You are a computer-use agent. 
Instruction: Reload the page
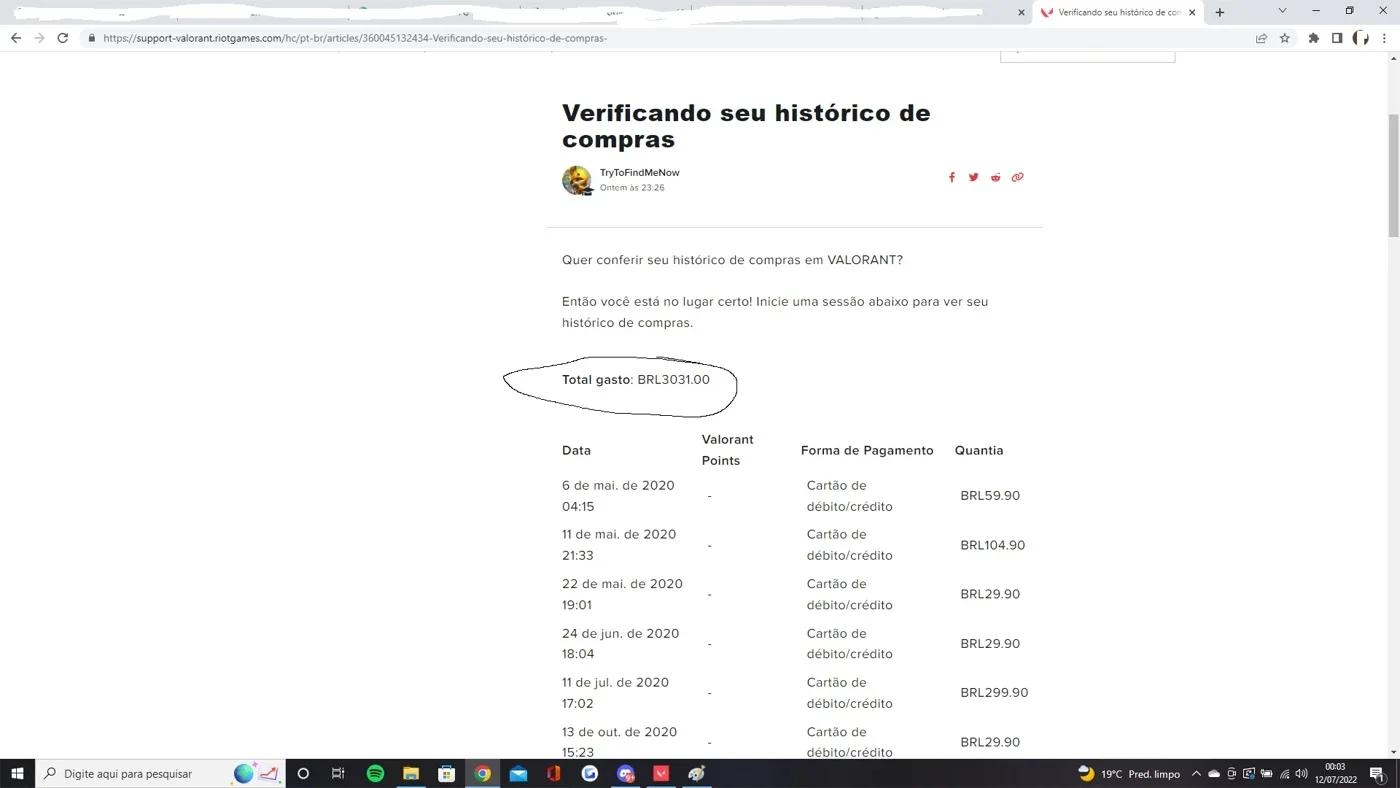62,38
